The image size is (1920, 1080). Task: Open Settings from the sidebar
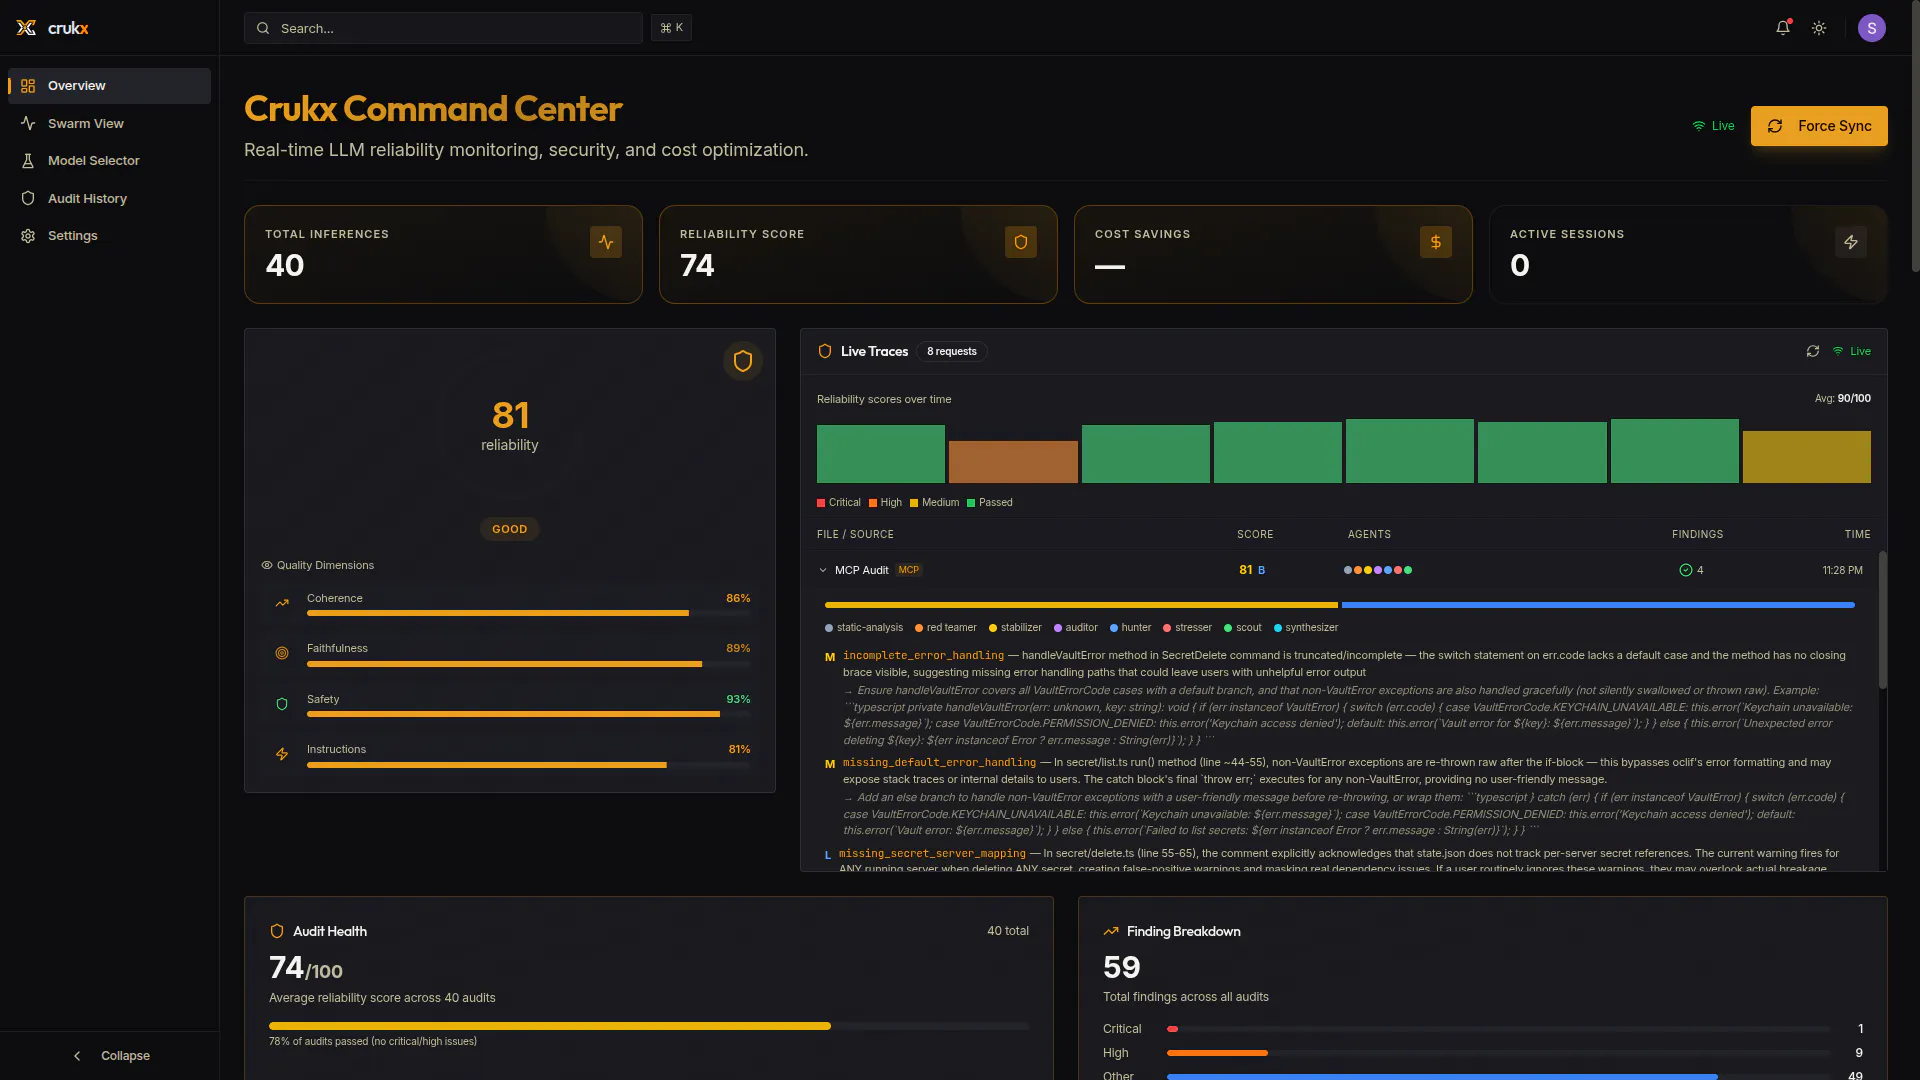click(x=109, y=236)
